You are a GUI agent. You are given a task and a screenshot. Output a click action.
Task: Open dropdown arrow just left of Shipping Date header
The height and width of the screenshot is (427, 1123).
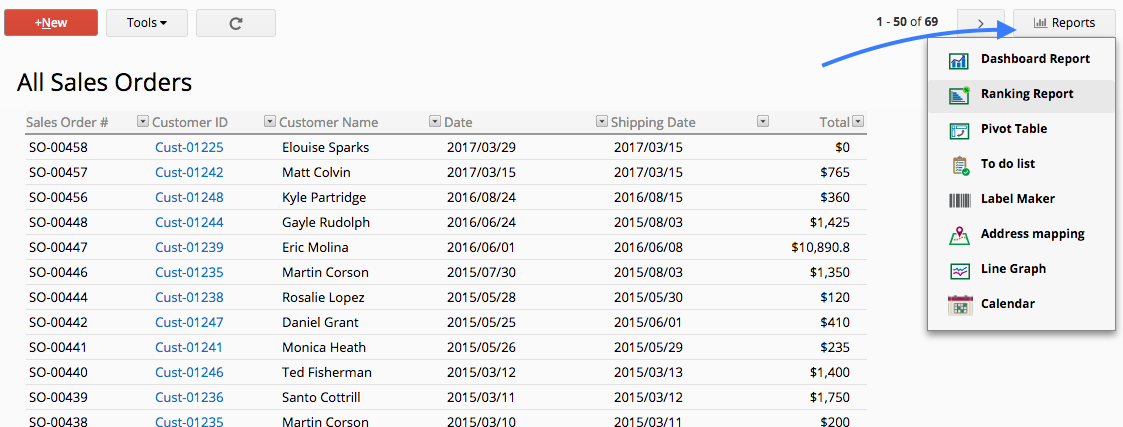click(x=601, y=122)
